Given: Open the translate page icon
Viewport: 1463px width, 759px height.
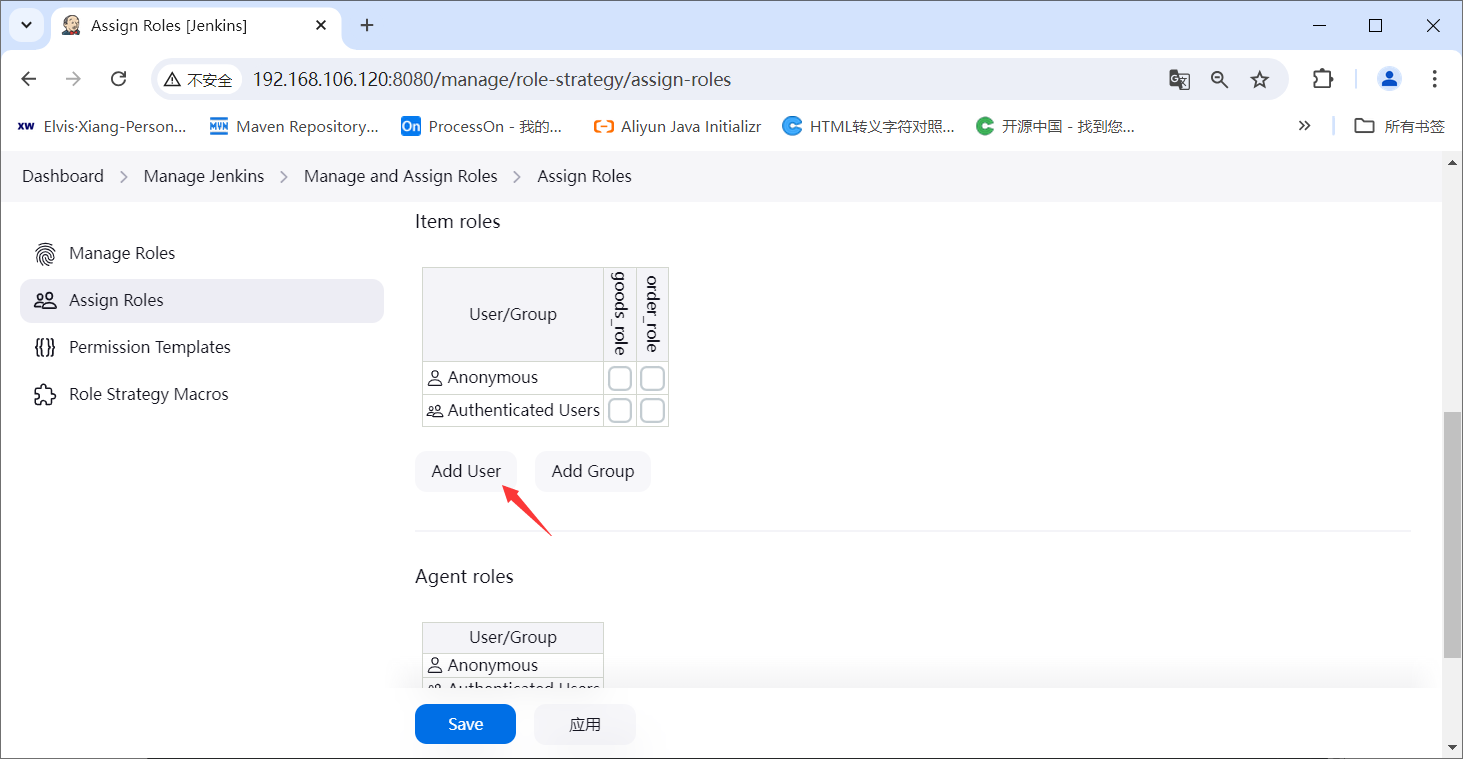Looking at the screenshot, I should coord(1179,80).
